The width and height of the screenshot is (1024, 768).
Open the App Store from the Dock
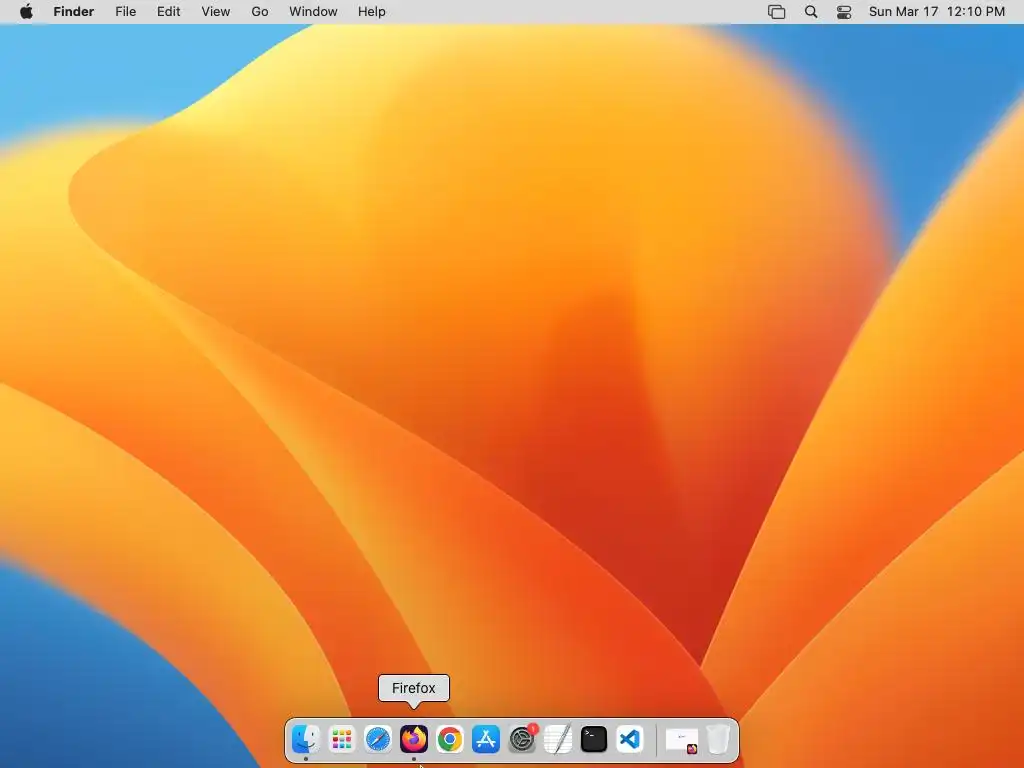click(x=485, y=739)
